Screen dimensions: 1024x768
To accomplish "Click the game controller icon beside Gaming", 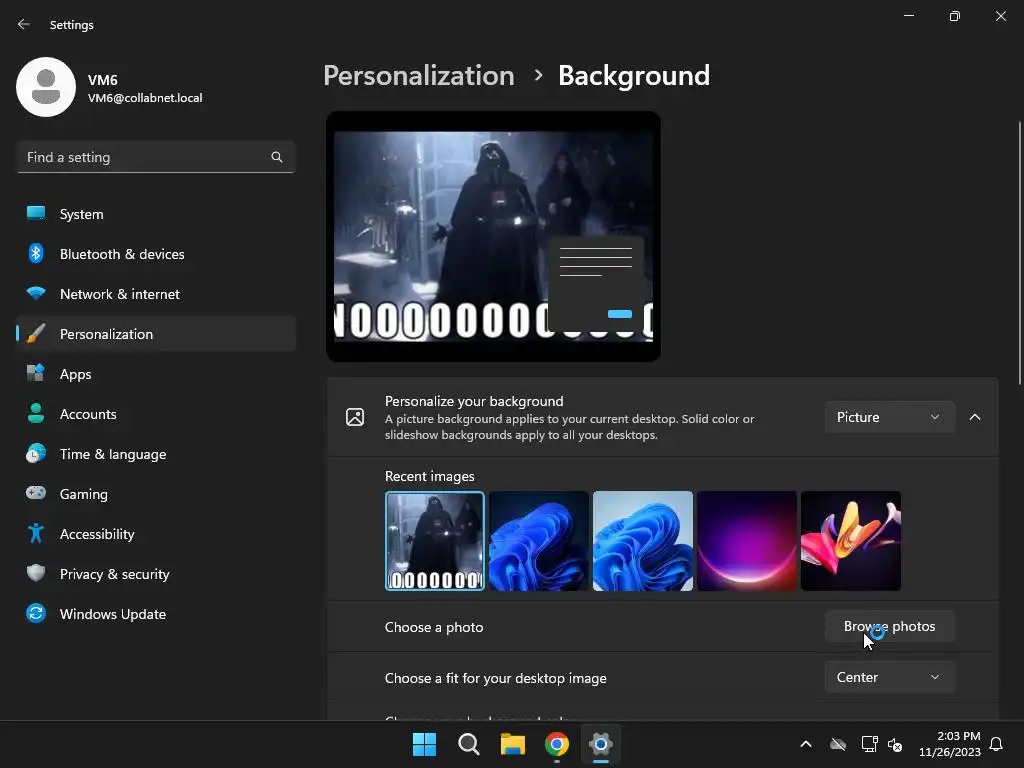I will 36,493.
